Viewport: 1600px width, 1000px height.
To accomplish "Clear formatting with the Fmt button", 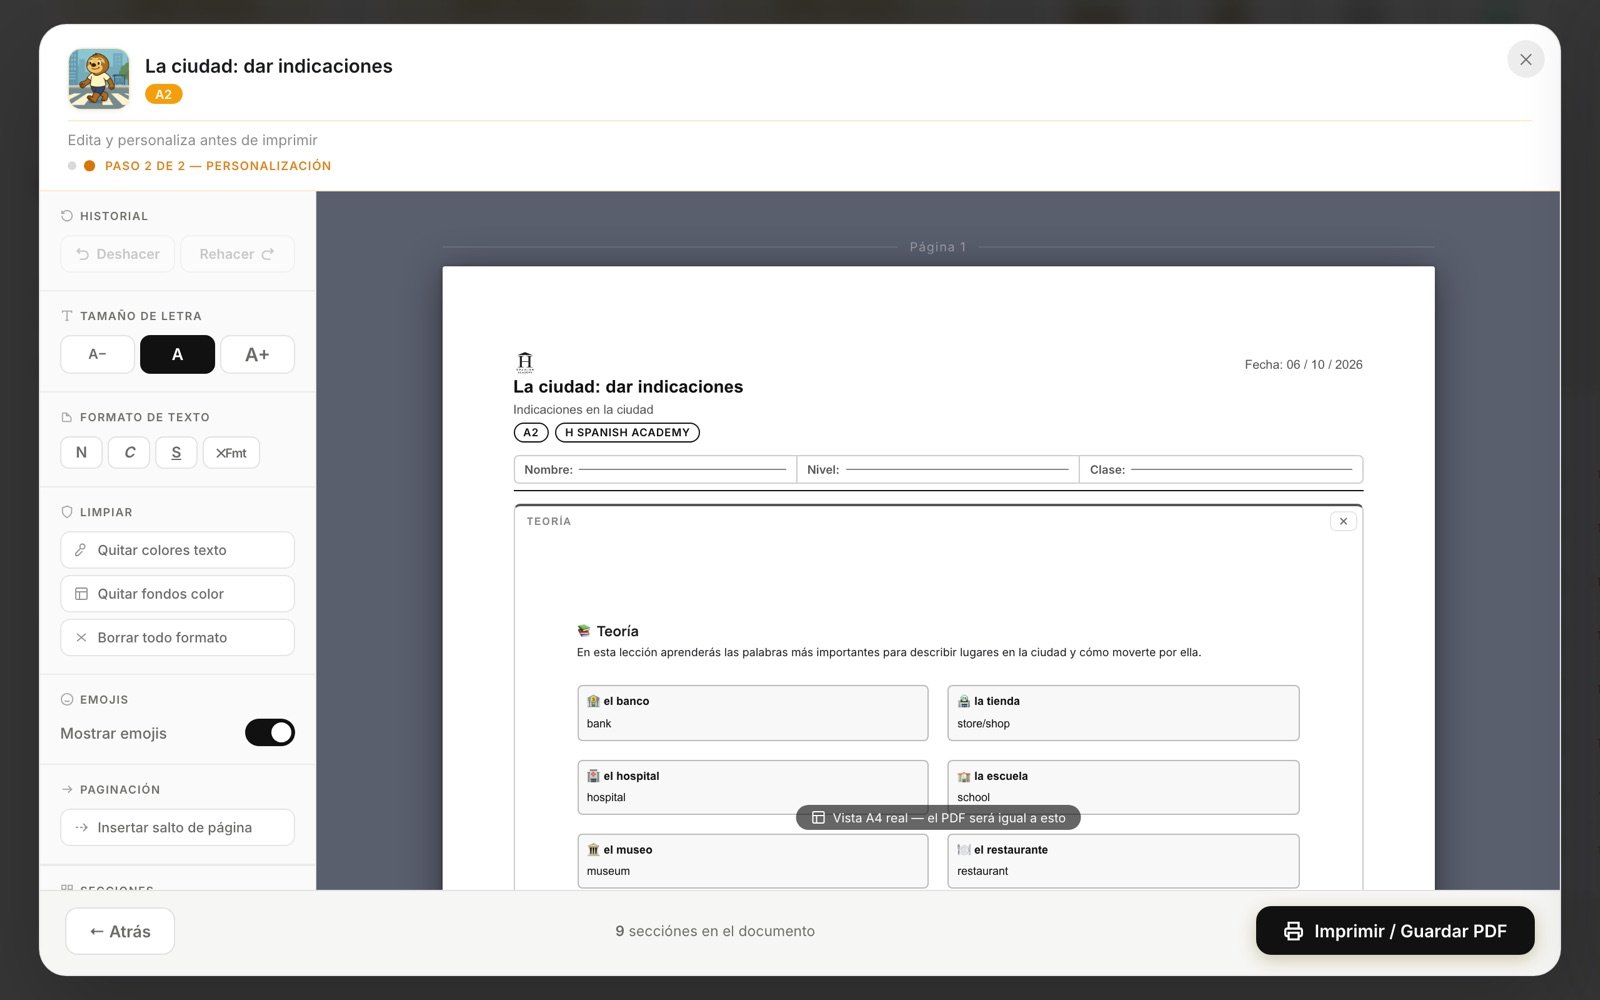I will (231, 453).
